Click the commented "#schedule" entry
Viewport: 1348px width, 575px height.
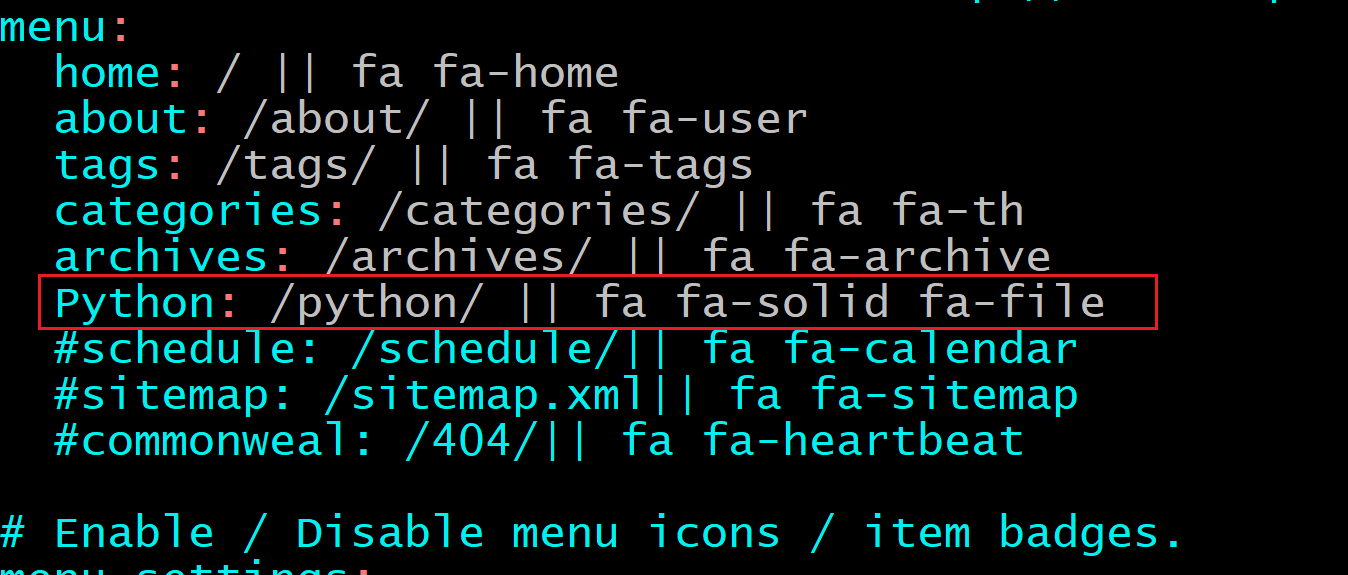pos(173,350)
